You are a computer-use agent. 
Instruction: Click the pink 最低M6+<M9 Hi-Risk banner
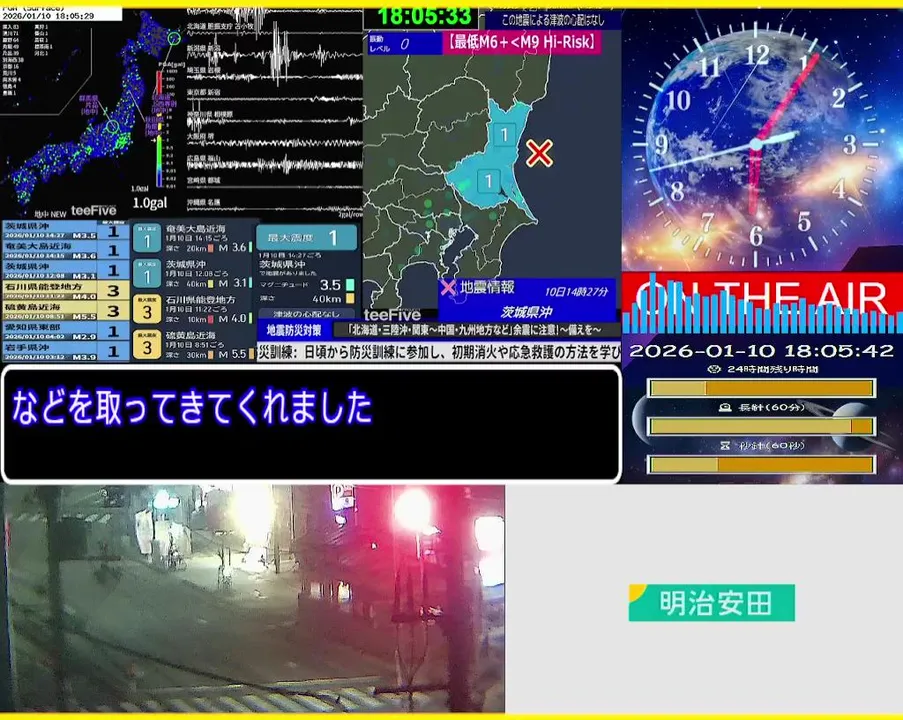[x=522, y=42]
